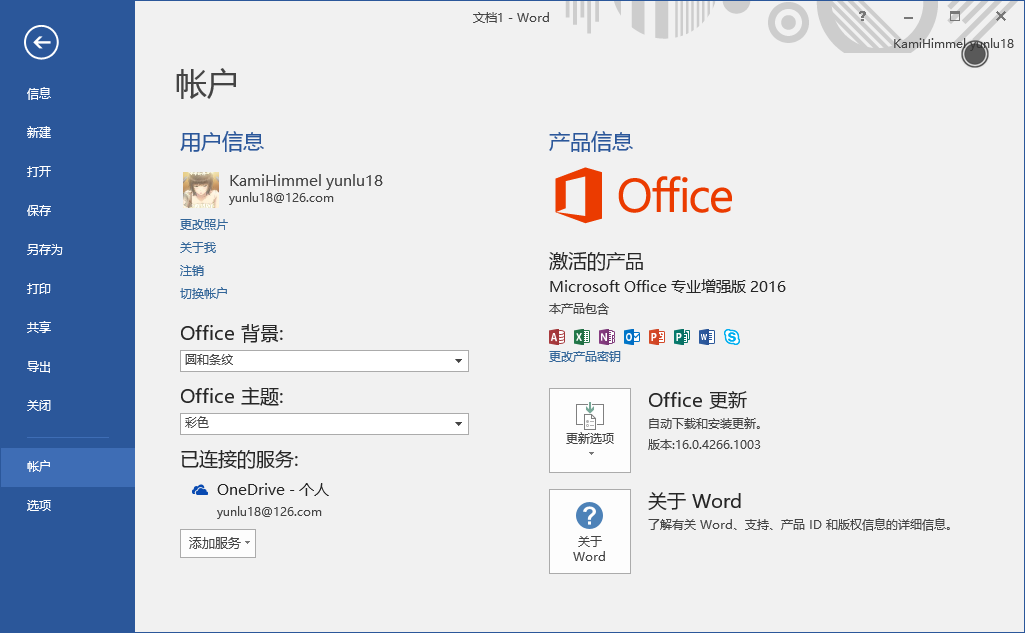Viewport: 1025px width, 633px height.
Task: Go to 打印 in the sidebar
Action: [x=39, y=288]
